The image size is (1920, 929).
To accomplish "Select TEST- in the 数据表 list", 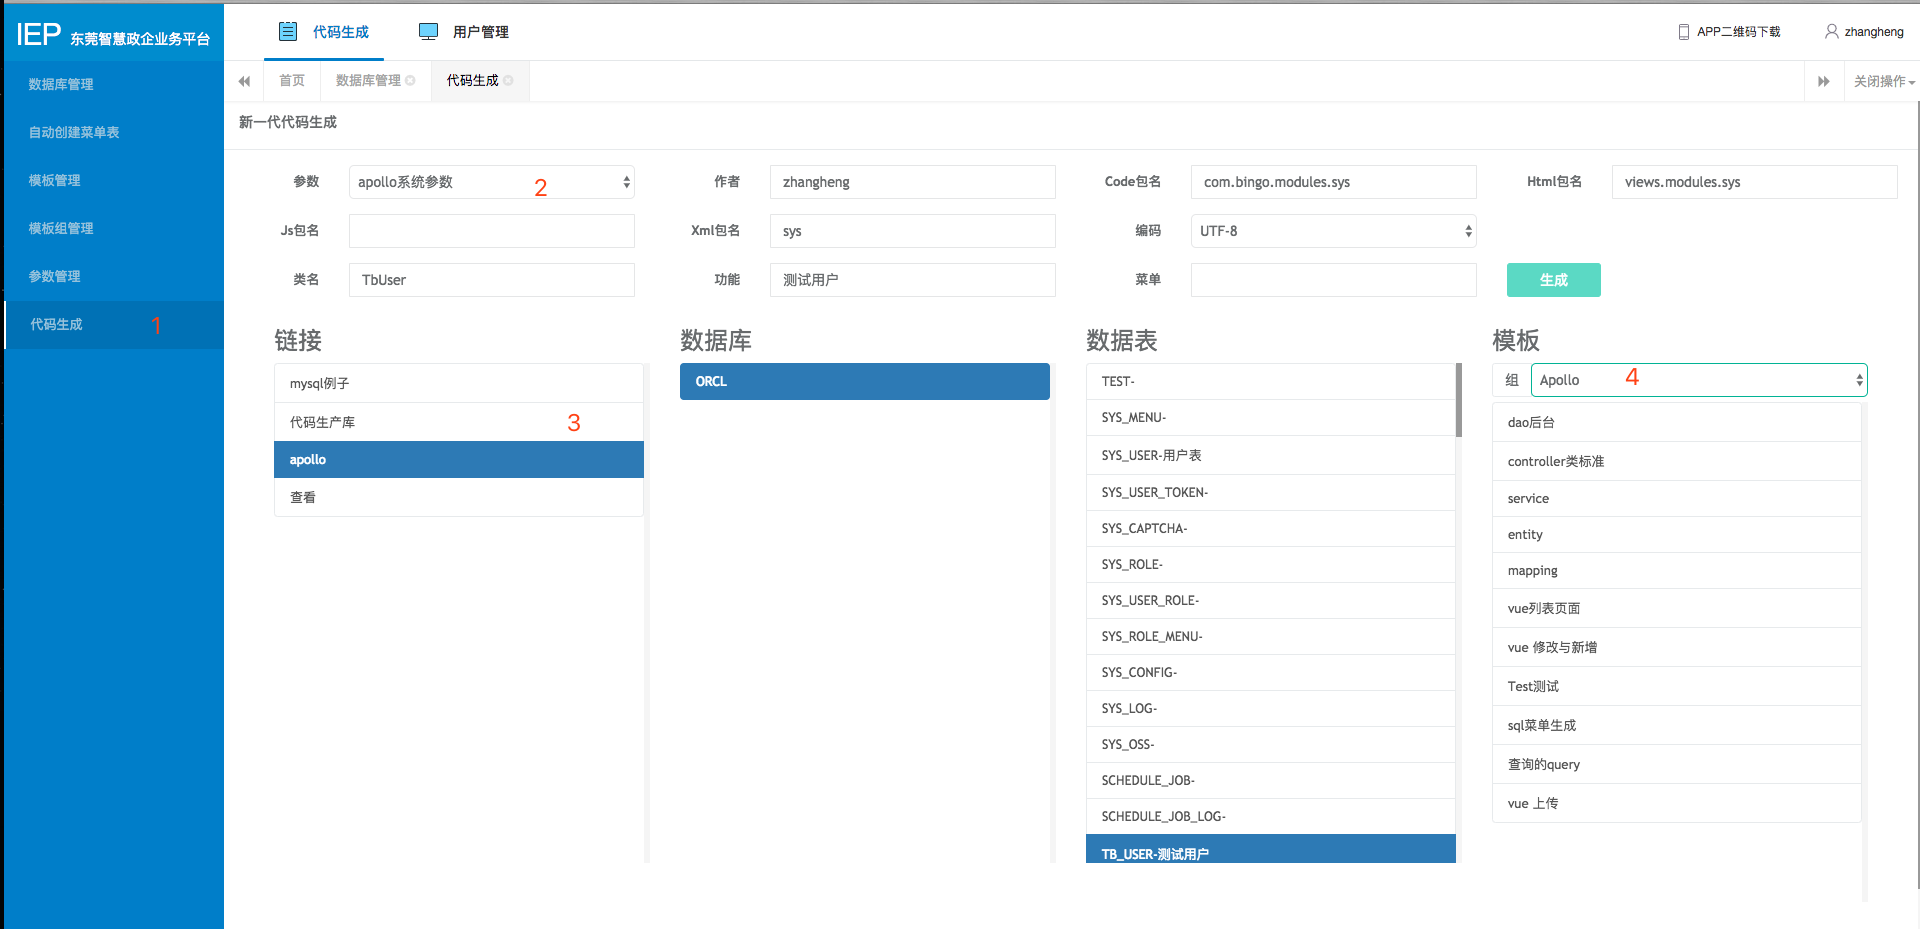I will [1270, 381].
